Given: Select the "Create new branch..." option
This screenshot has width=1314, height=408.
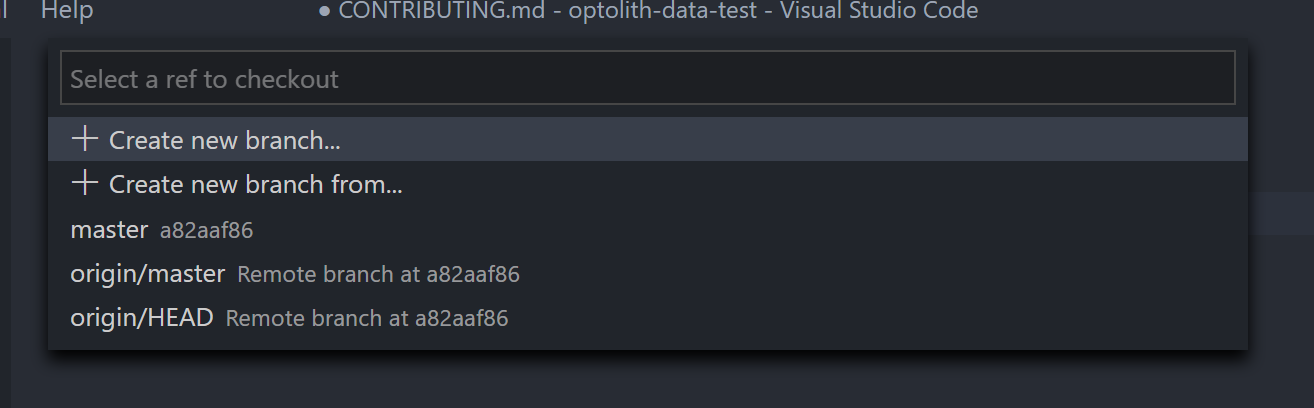Looking at the screenshot, I should point(648,139).
